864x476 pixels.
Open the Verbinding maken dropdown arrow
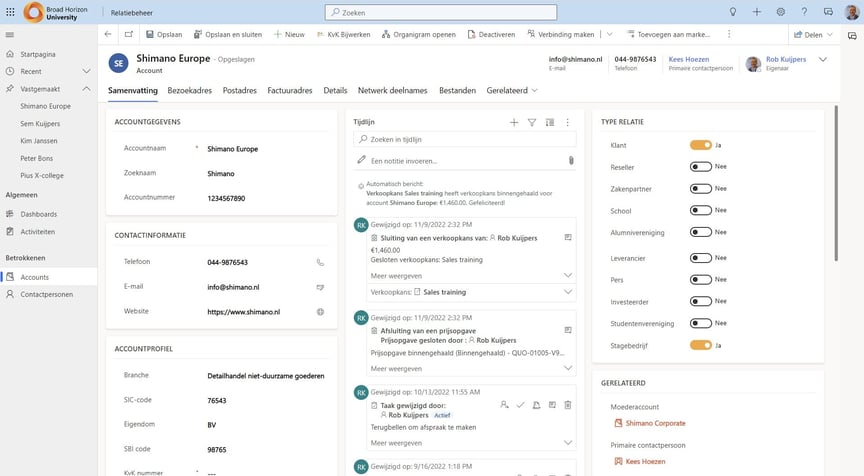609,34
